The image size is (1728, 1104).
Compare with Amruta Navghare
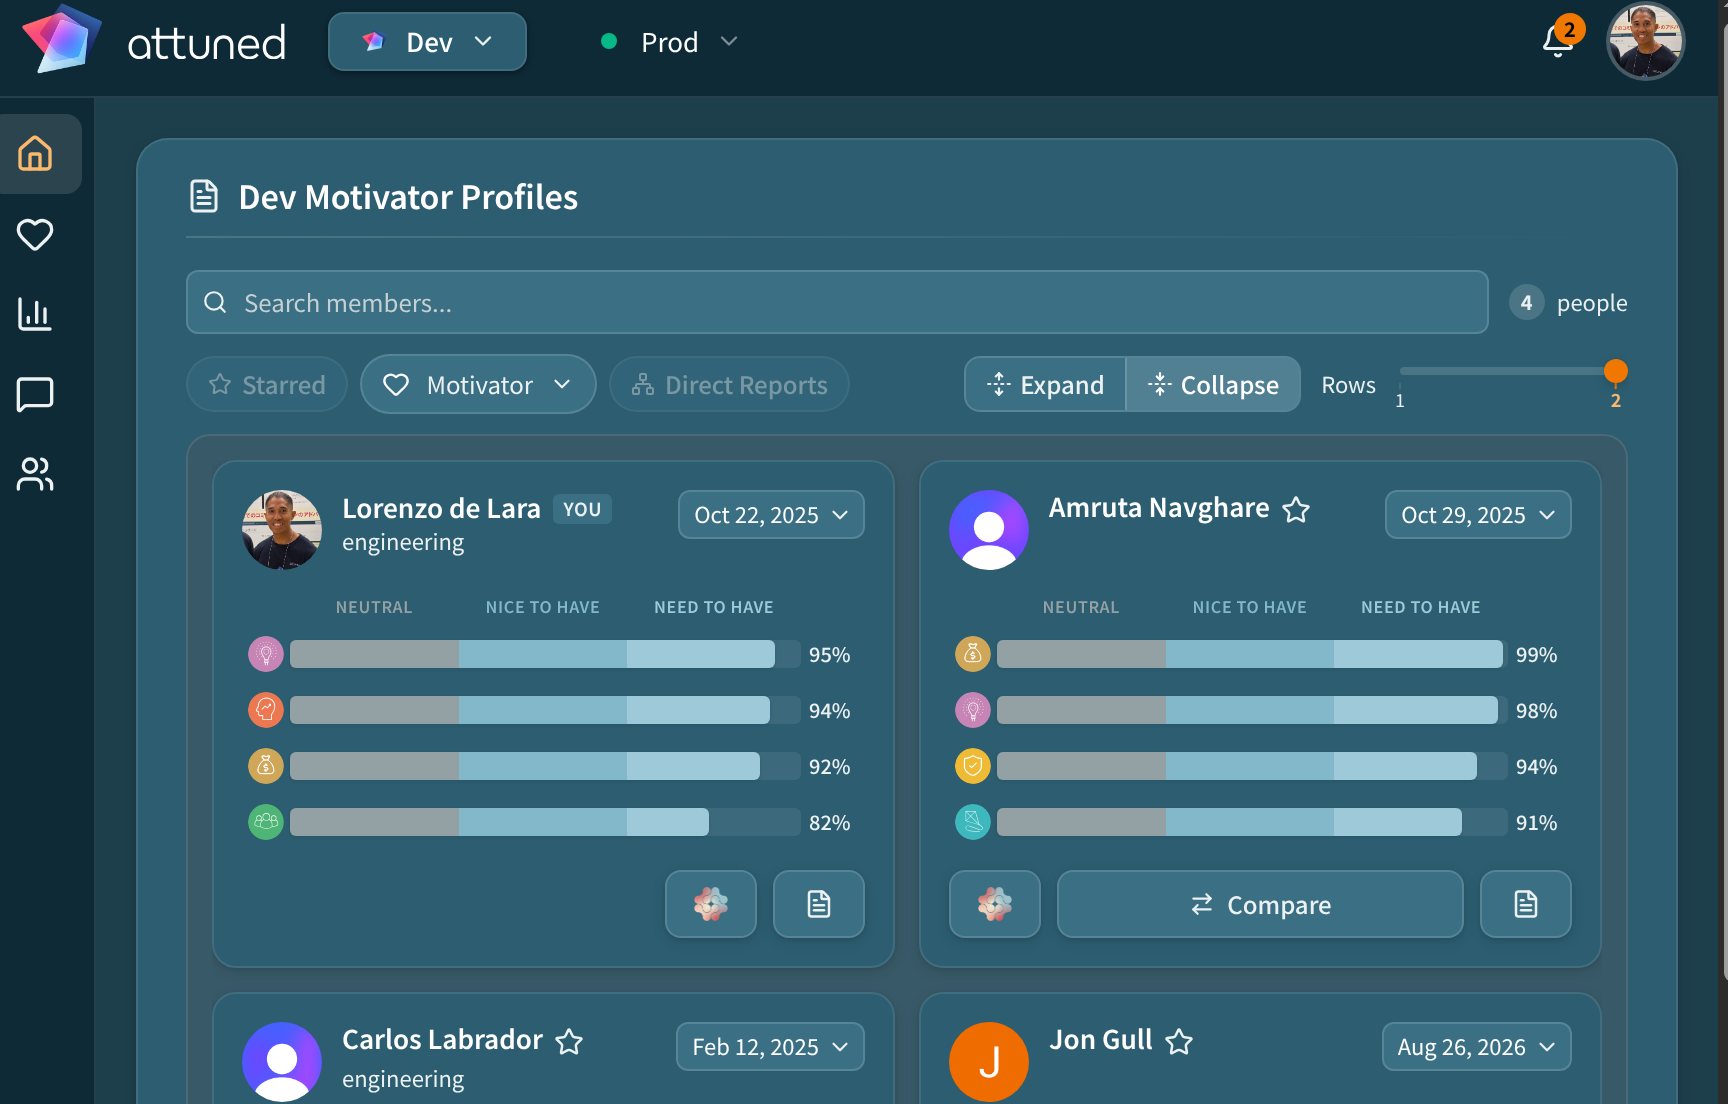(1260, 904)
